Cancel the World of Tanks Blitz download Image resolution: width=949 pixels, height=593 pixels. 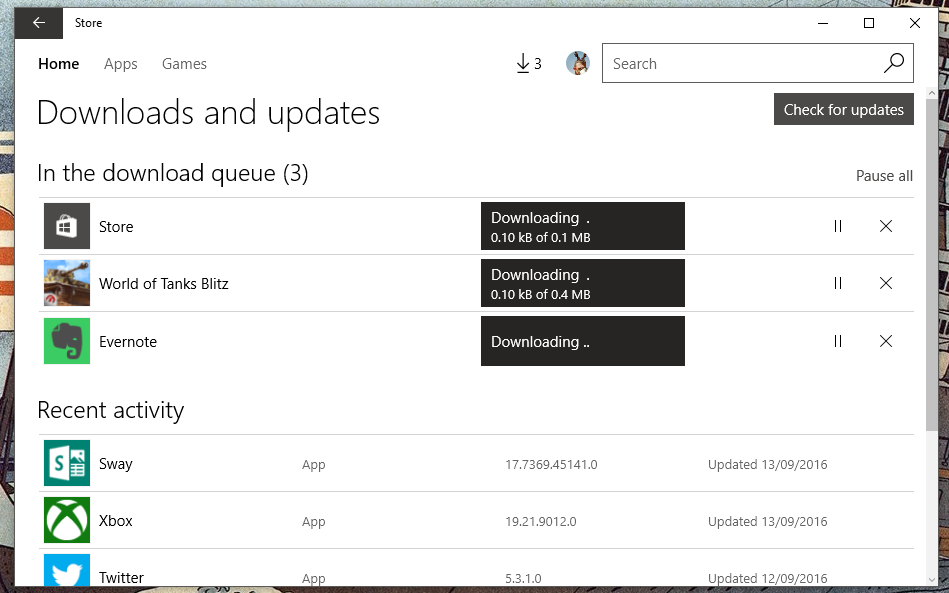pos(886,283)
